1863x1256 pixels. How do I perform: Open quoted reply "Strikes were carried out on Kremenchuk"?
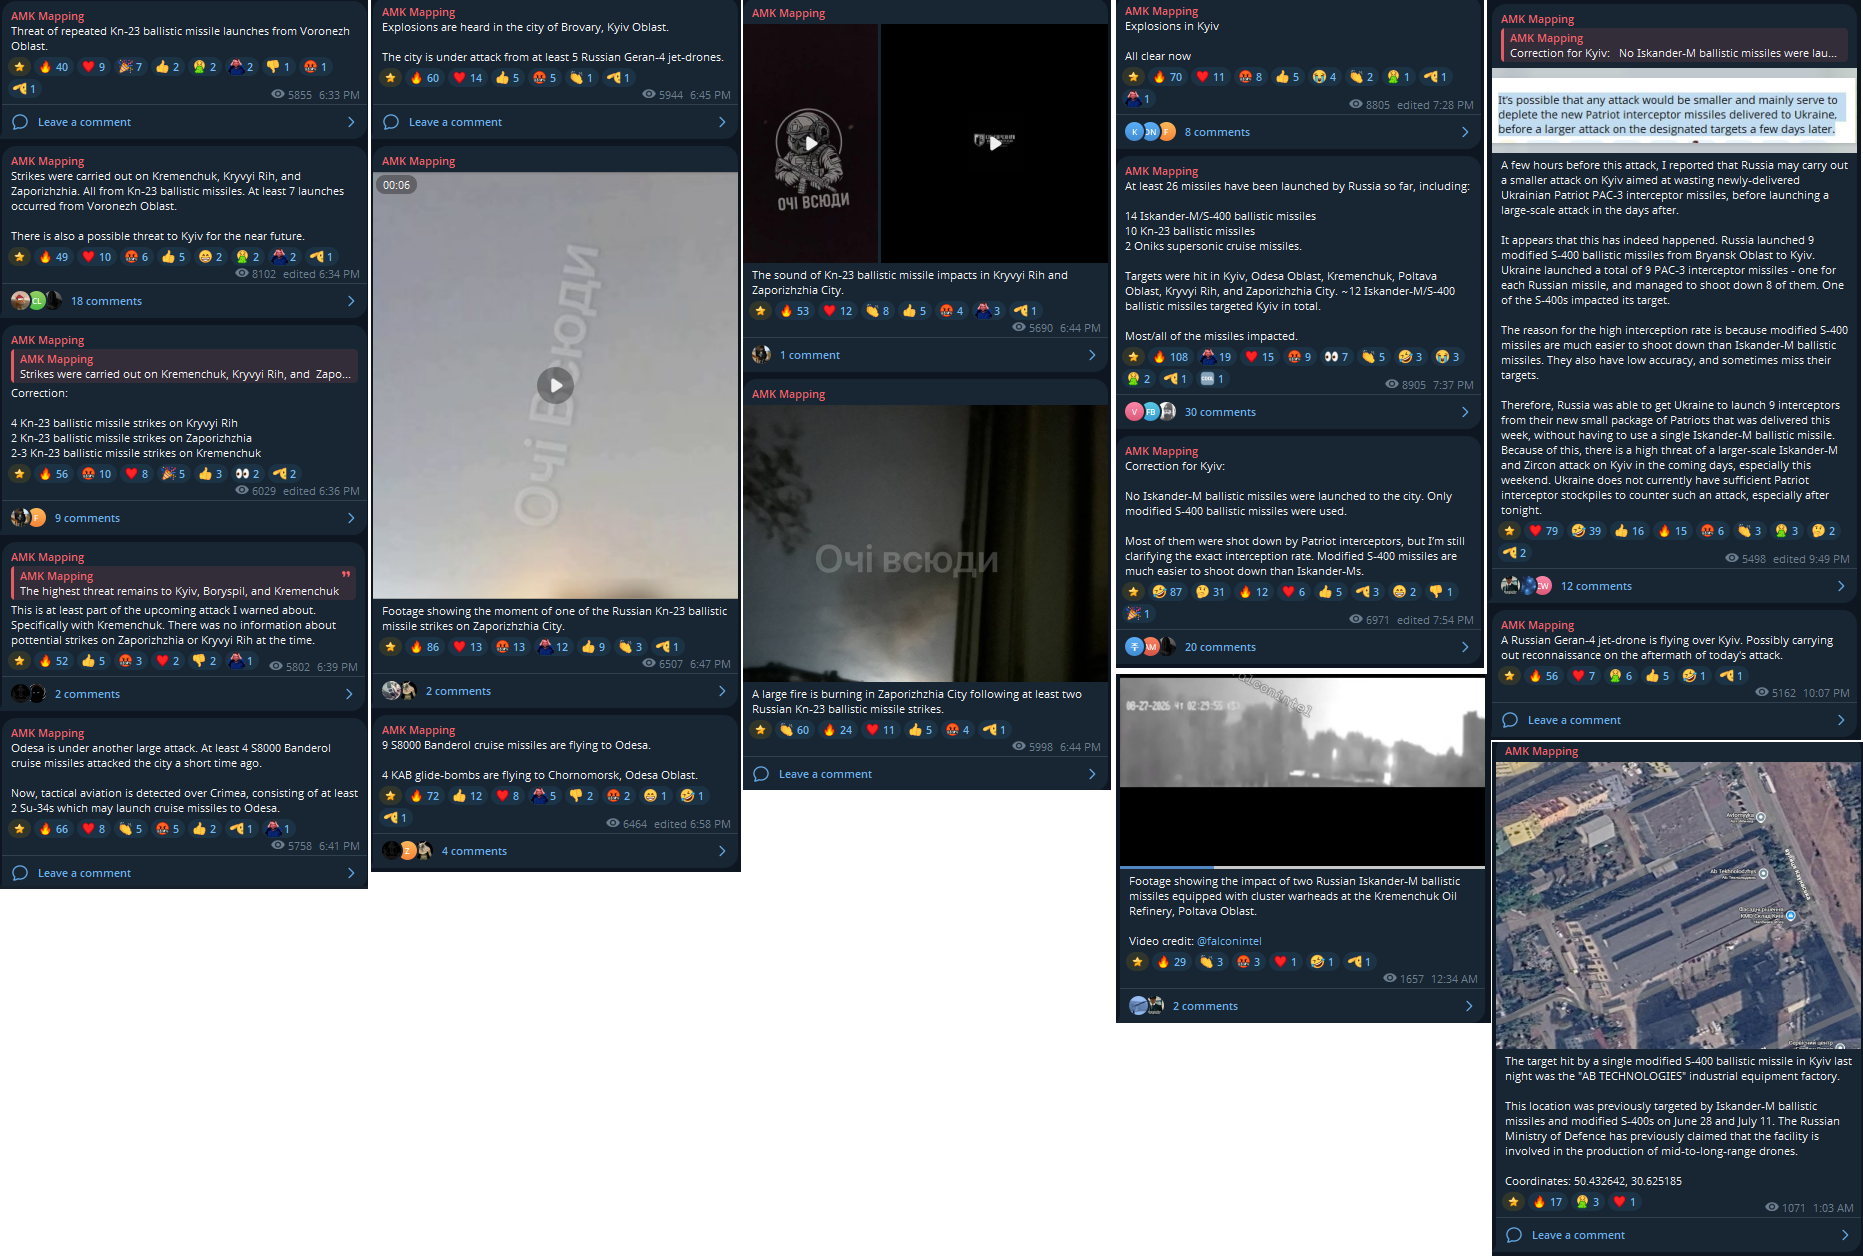[184, 366]
